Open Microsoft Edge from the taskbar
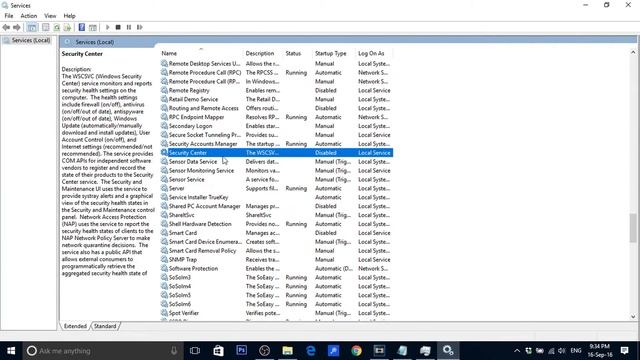 coord(311,351)
